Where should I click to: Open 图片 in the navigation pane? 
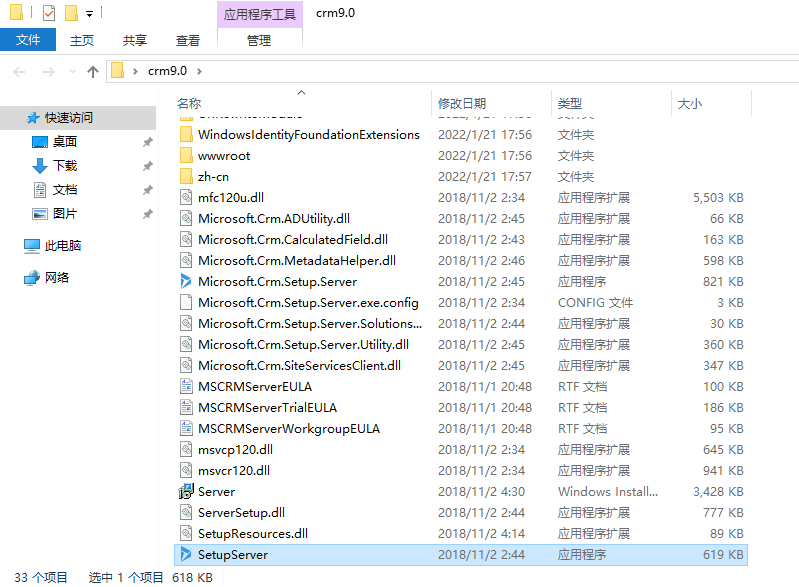pos(65,214)
